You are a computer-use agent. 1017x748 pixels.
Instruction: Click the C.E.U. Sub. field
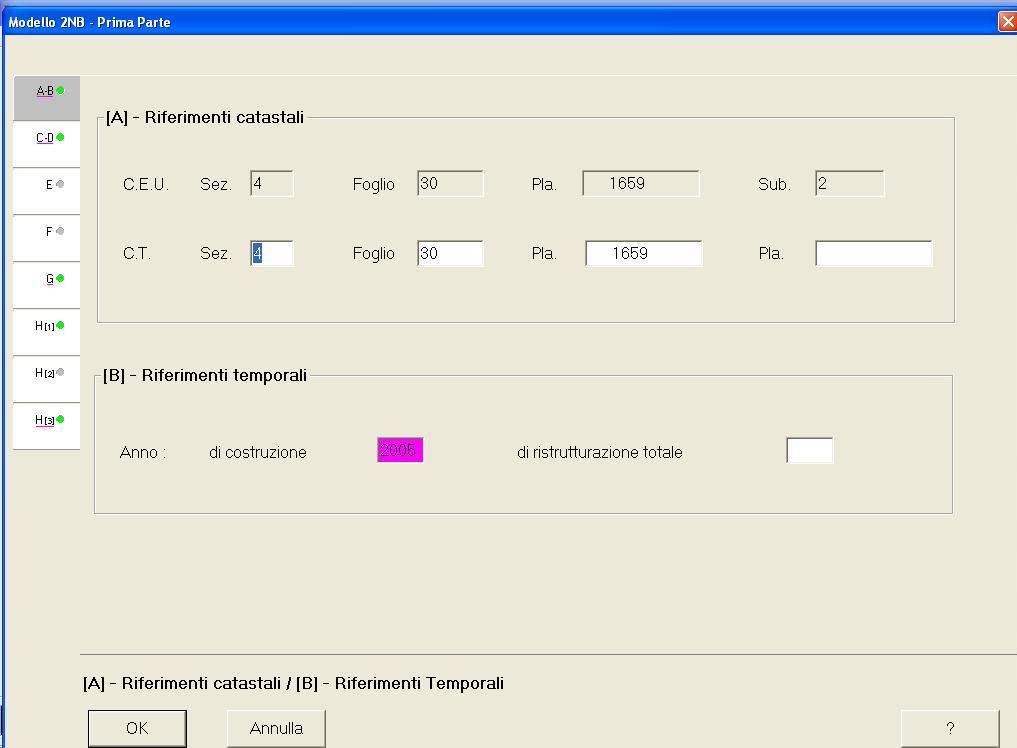849,184
